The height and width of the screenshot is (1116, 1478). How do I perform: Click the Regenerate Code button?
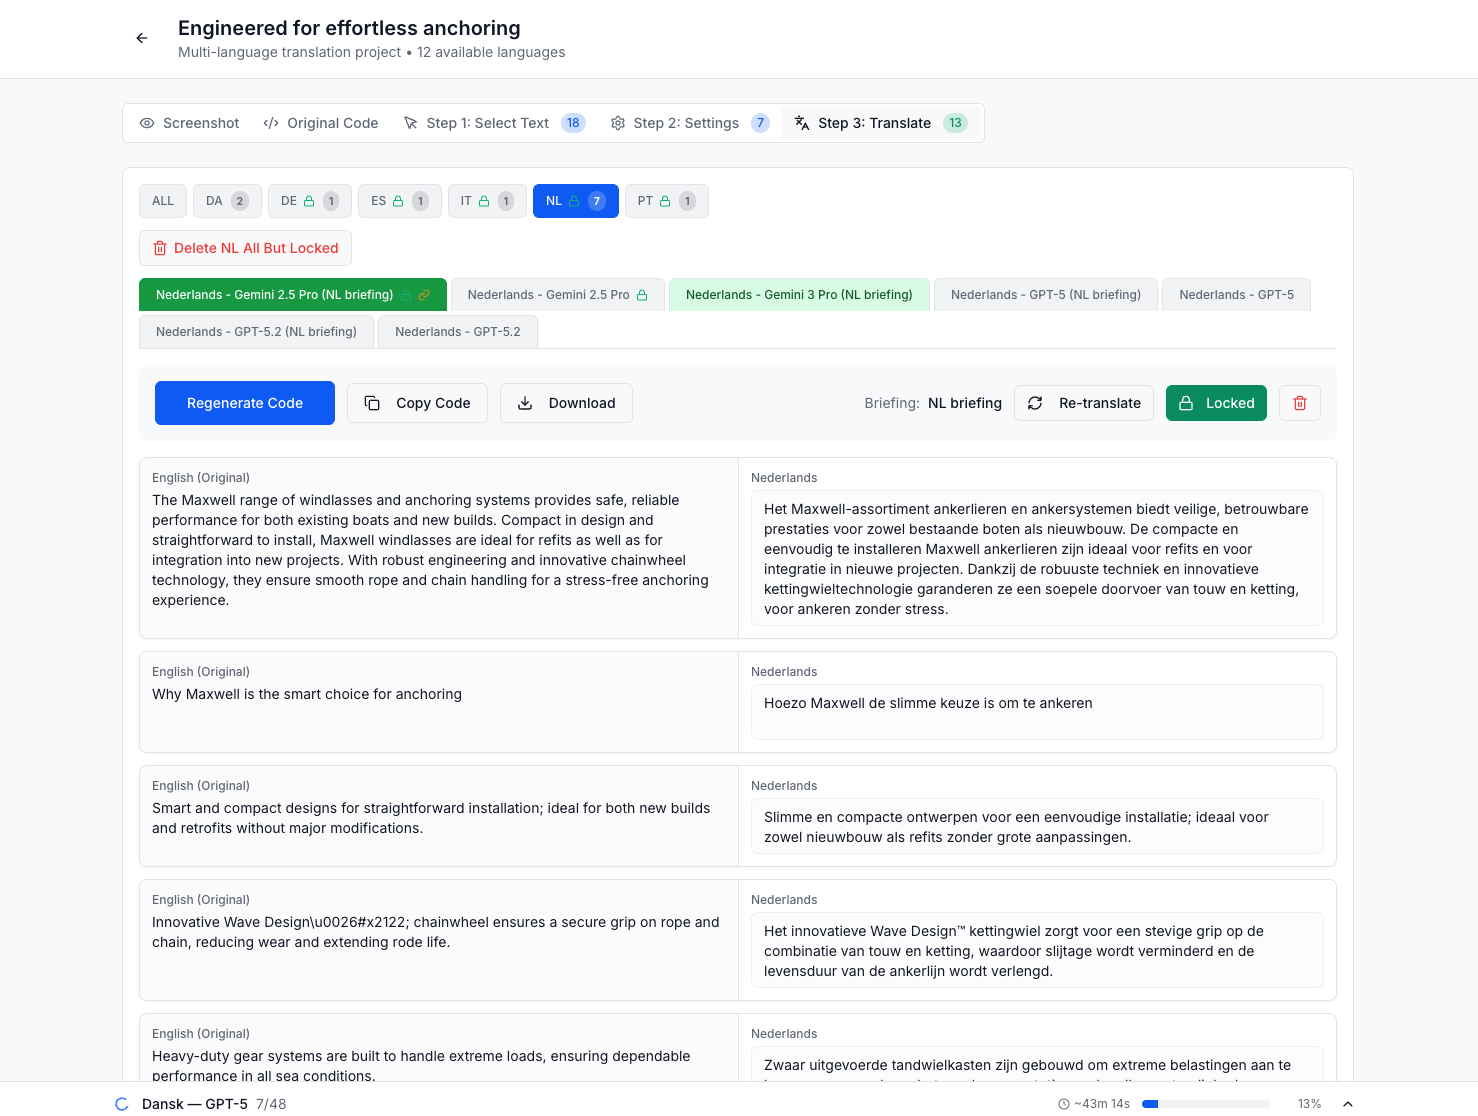tap(245, 403)
